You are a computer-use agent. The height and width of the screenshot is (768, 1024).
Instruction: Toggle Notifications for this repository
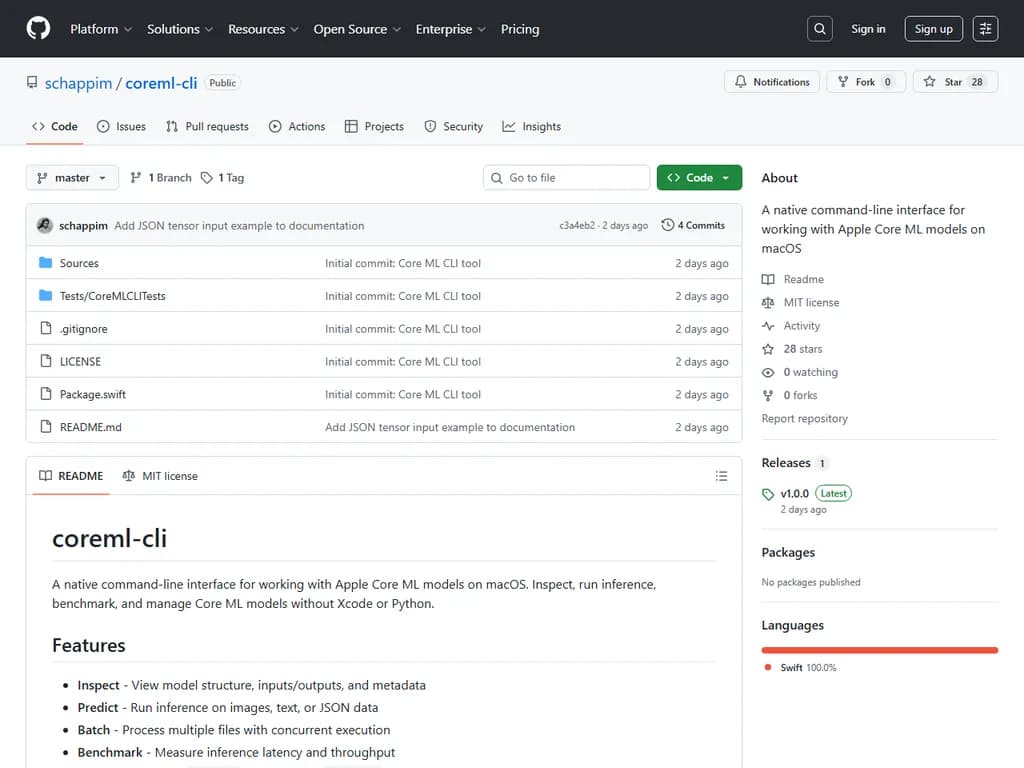[772, 82]
